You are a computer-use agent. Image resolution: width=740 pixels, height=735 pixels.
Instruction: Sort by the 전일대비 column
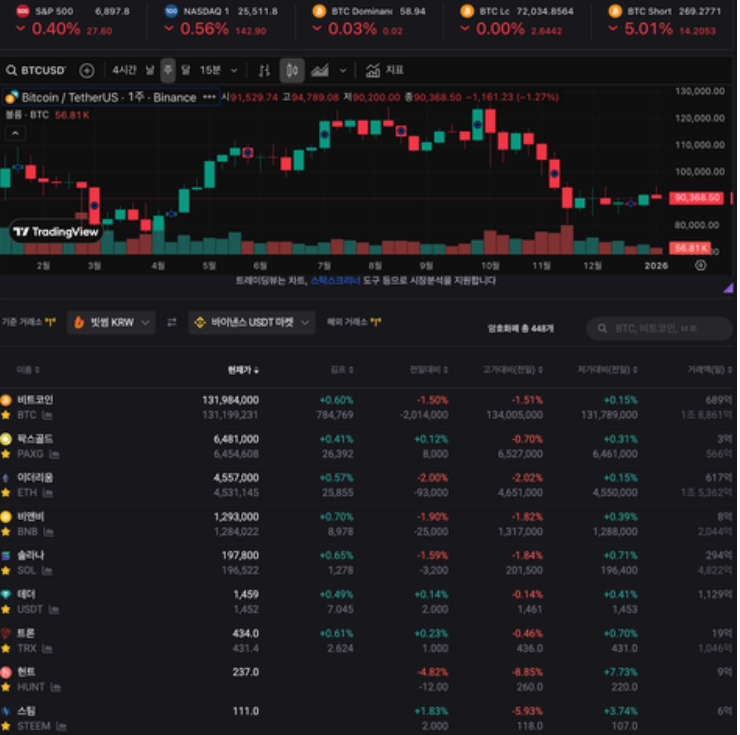pyautogui.click(x=429, y=370)
